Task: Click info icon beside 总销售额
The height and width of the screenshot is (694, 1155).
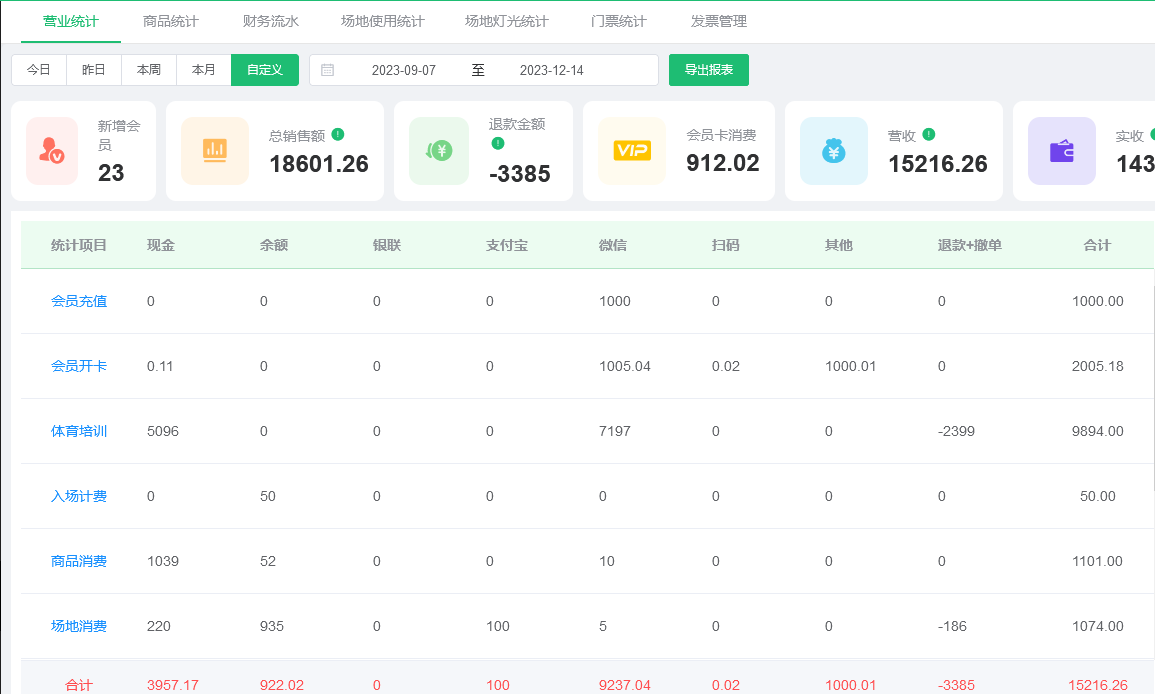Action: coord(338,134)
